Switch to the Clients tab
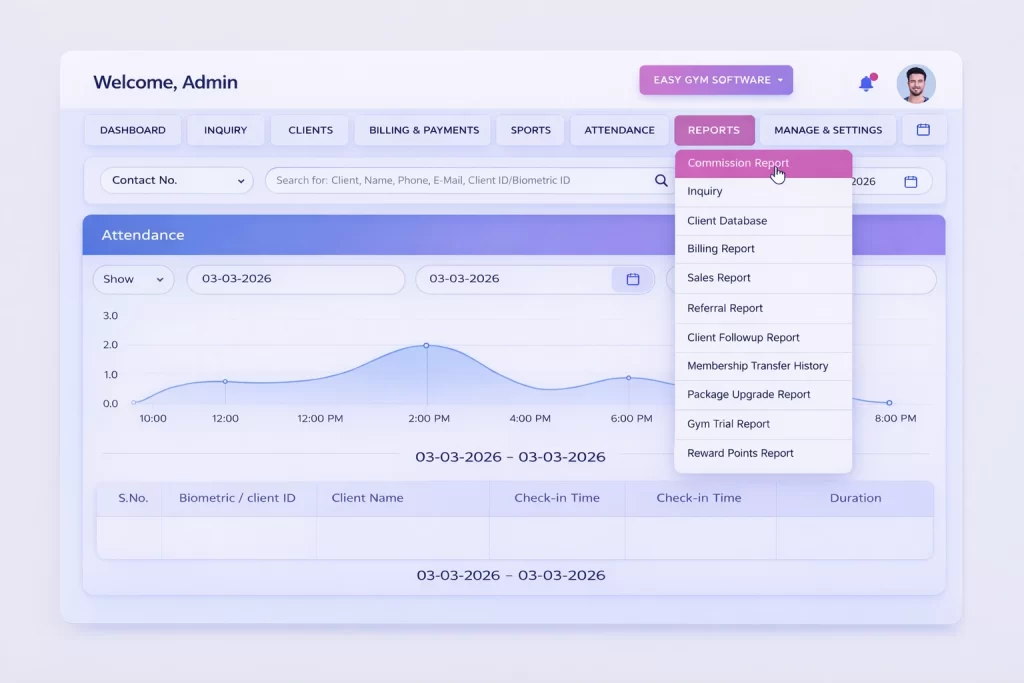Image resolution: width=1024 pixels, height=683 pixels. pyautogui.click(x=309, y=129)
